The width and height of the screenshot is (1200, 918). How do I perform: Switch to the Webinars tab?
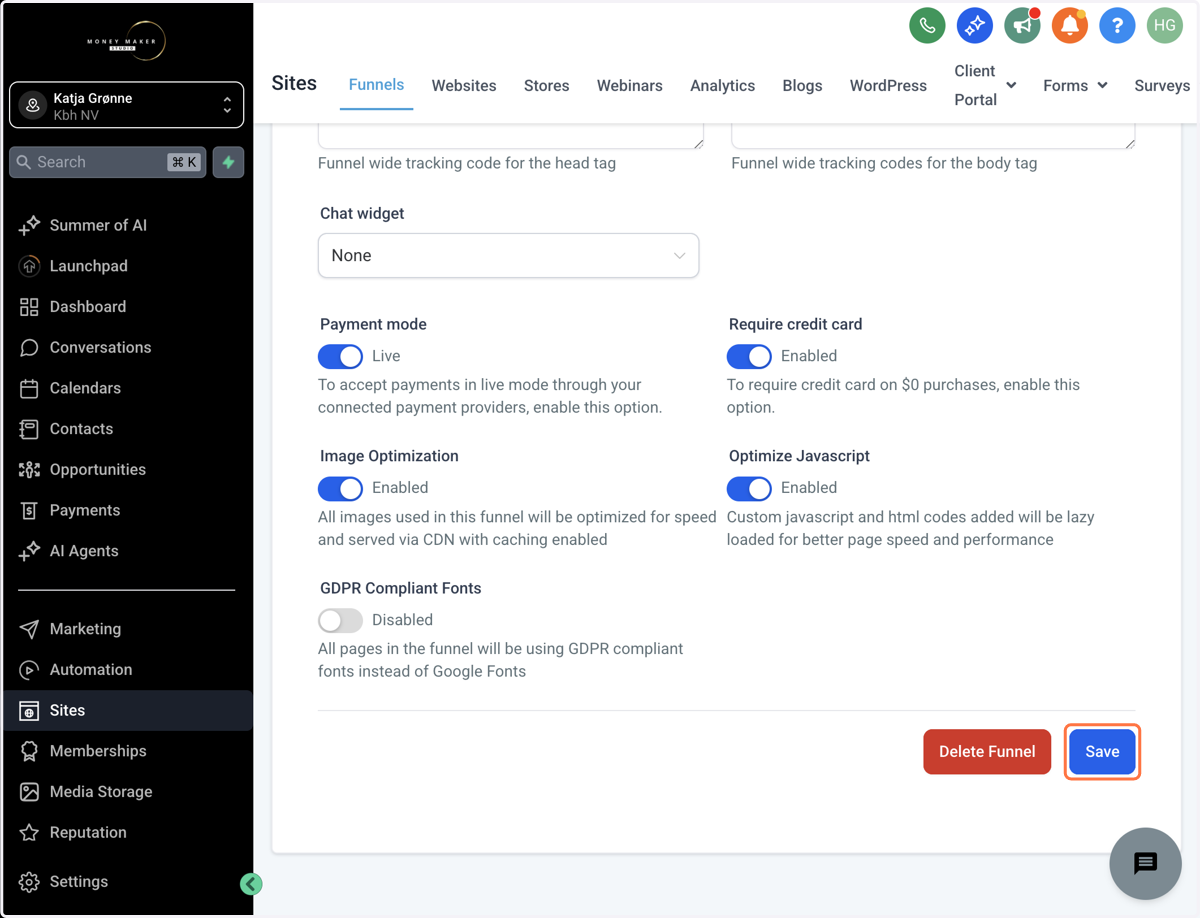pyautogui.click(x=630, y=86)
